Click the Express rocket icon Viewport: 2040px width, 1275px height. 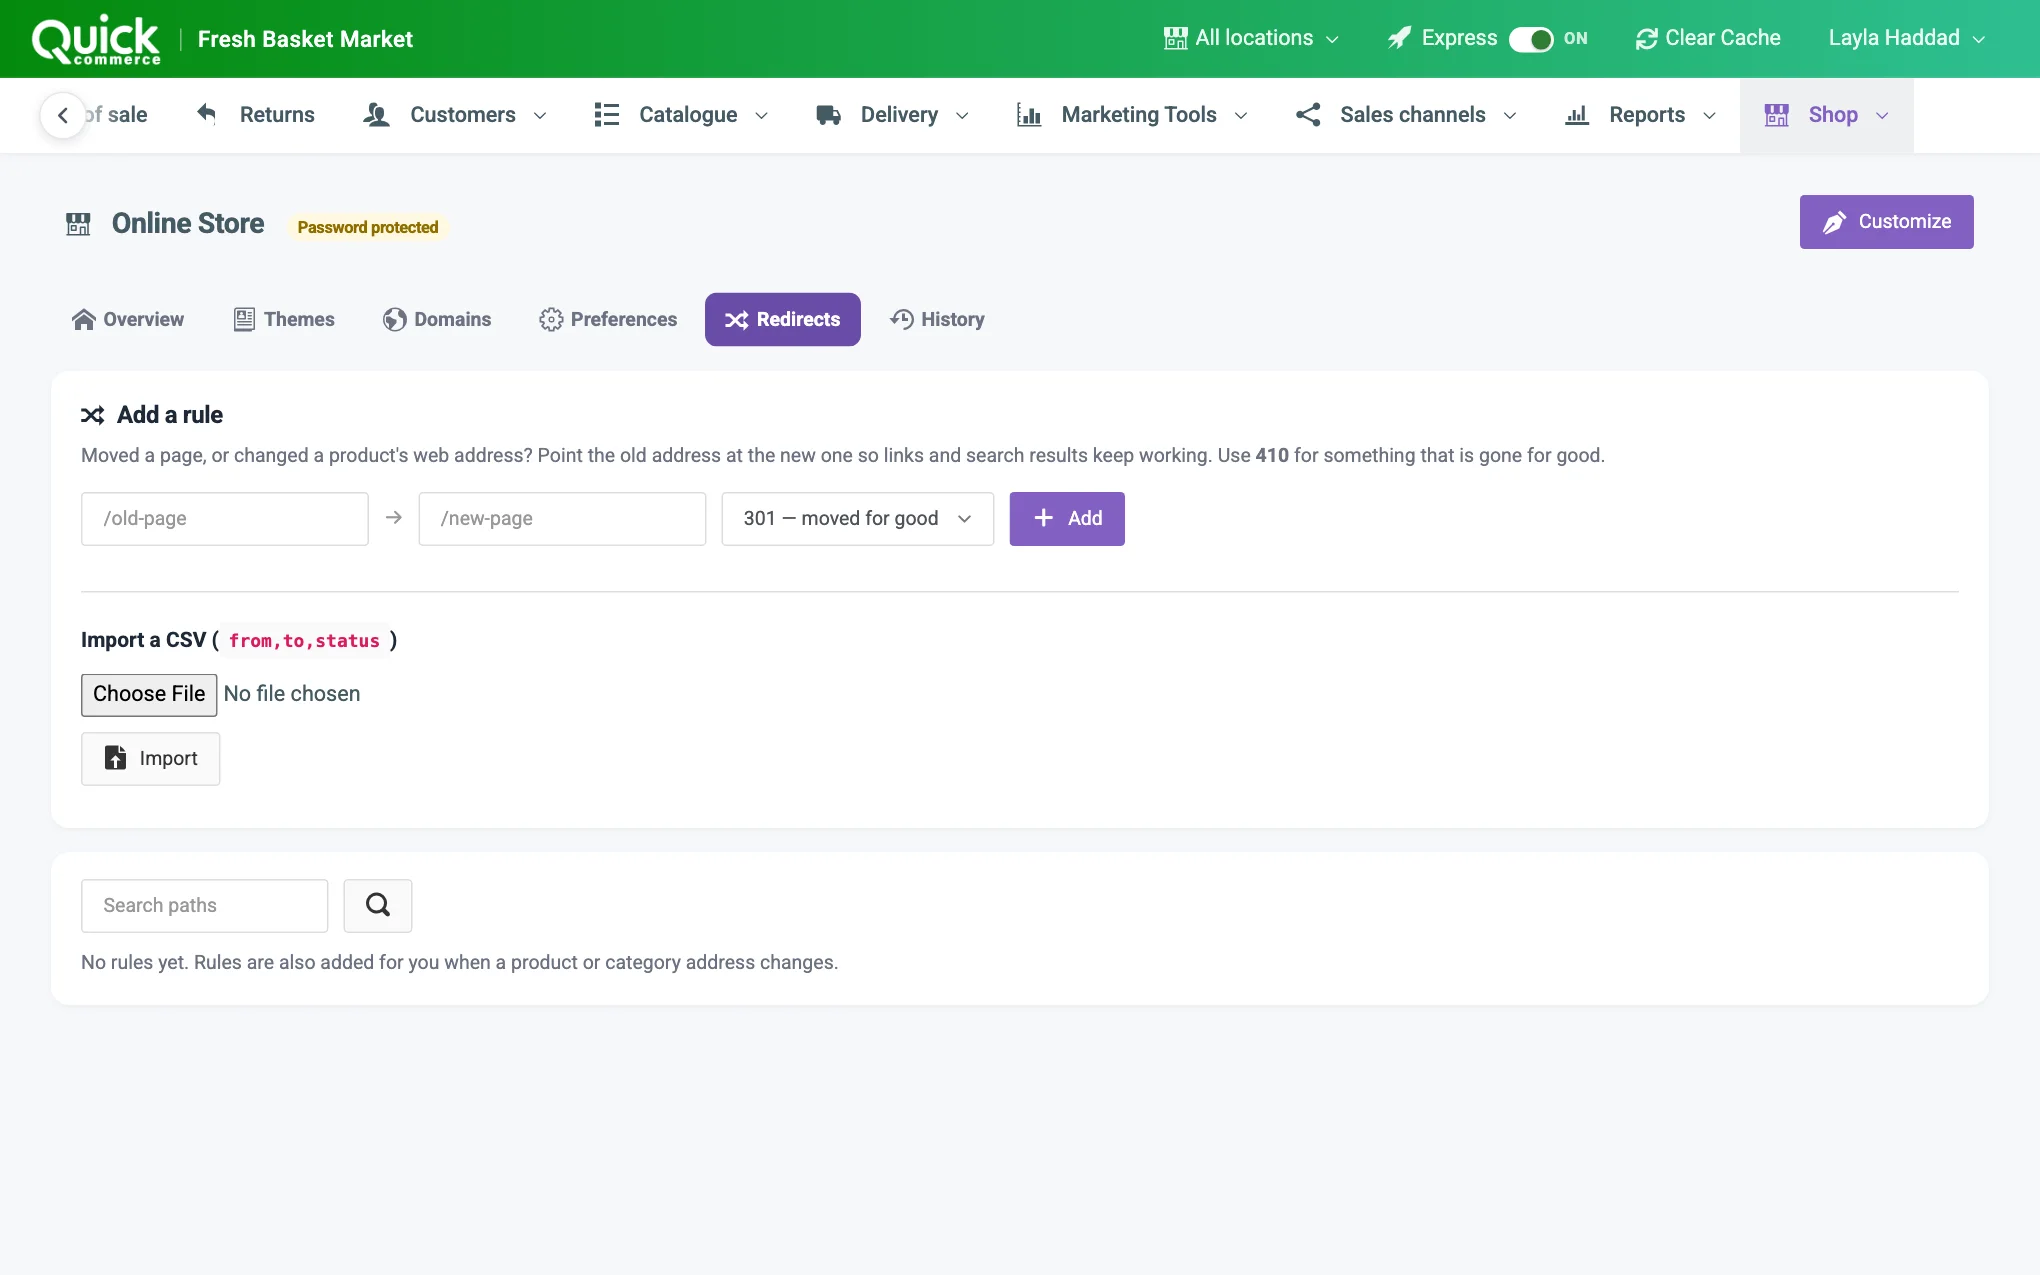click(1399, 38)
